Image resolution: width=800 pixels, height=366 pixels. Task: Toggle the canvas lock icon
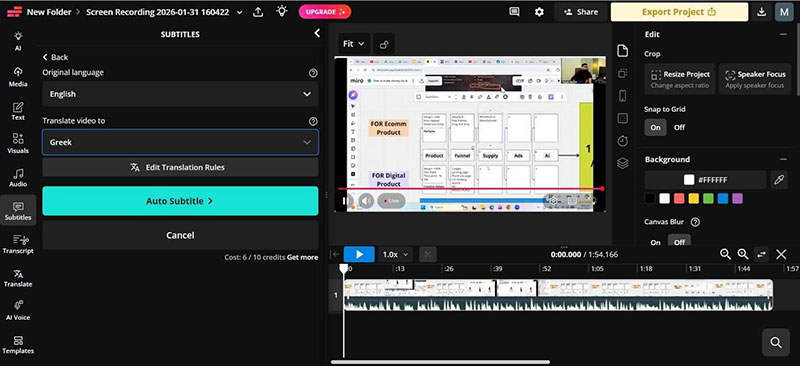click(384, 44)
